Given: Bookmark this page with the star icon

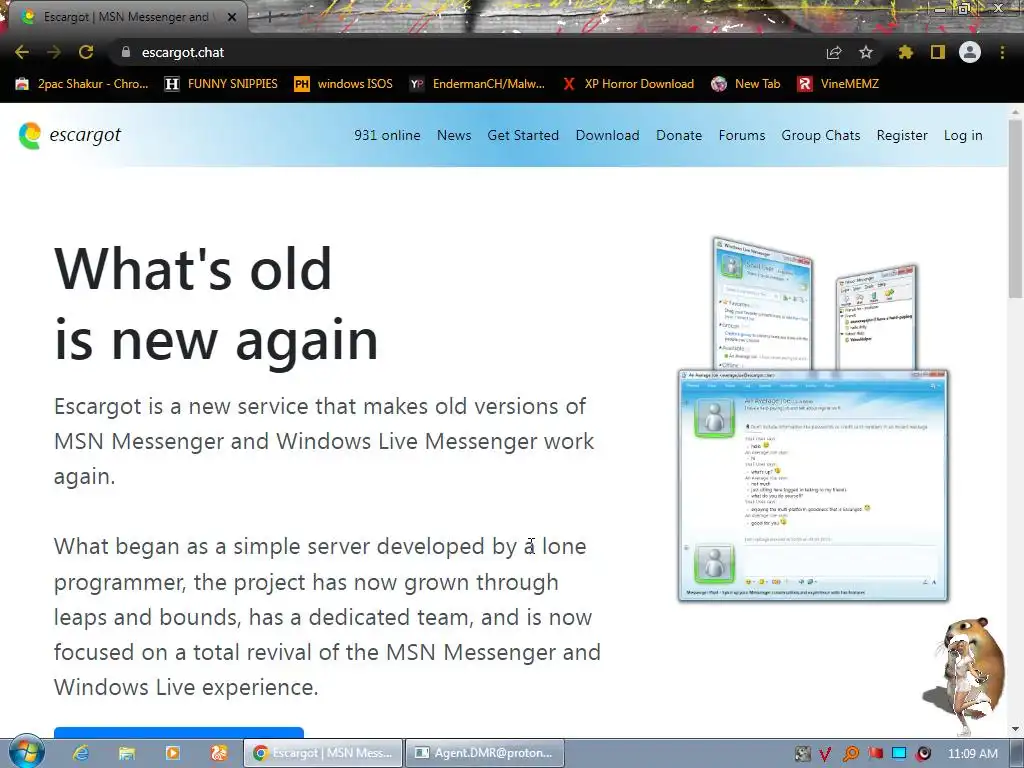Looking at the screenshot, I should point(866,52).
